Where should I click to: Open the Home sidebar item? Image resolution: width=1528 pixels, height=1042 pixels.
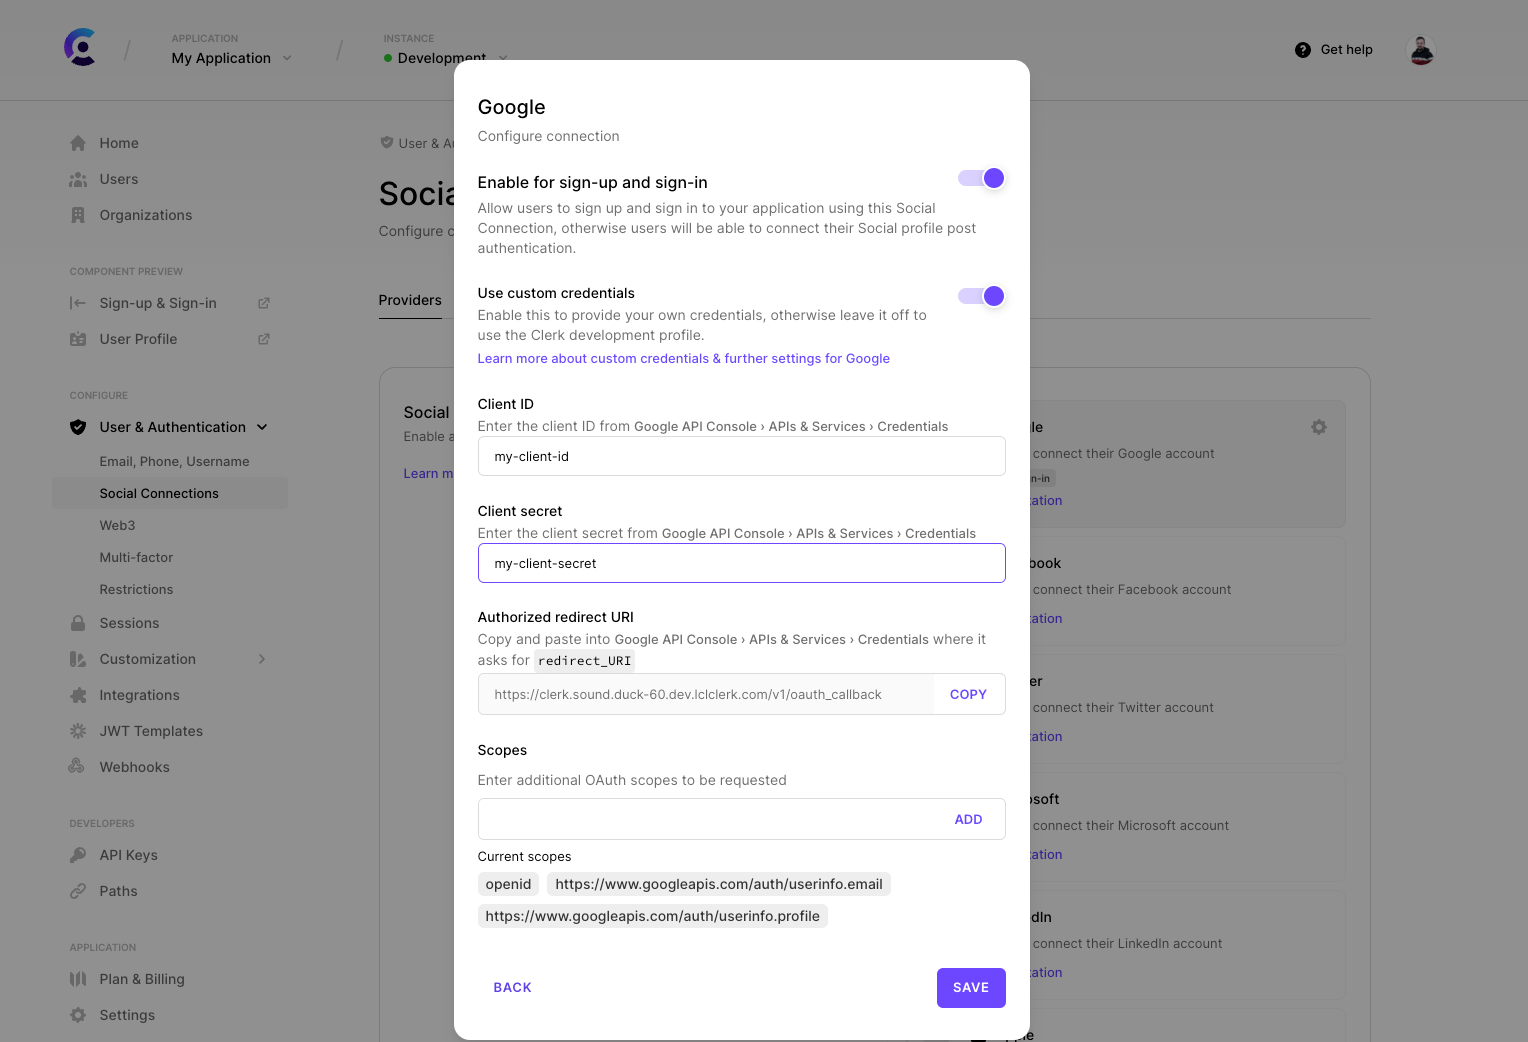tap(118, 143)
